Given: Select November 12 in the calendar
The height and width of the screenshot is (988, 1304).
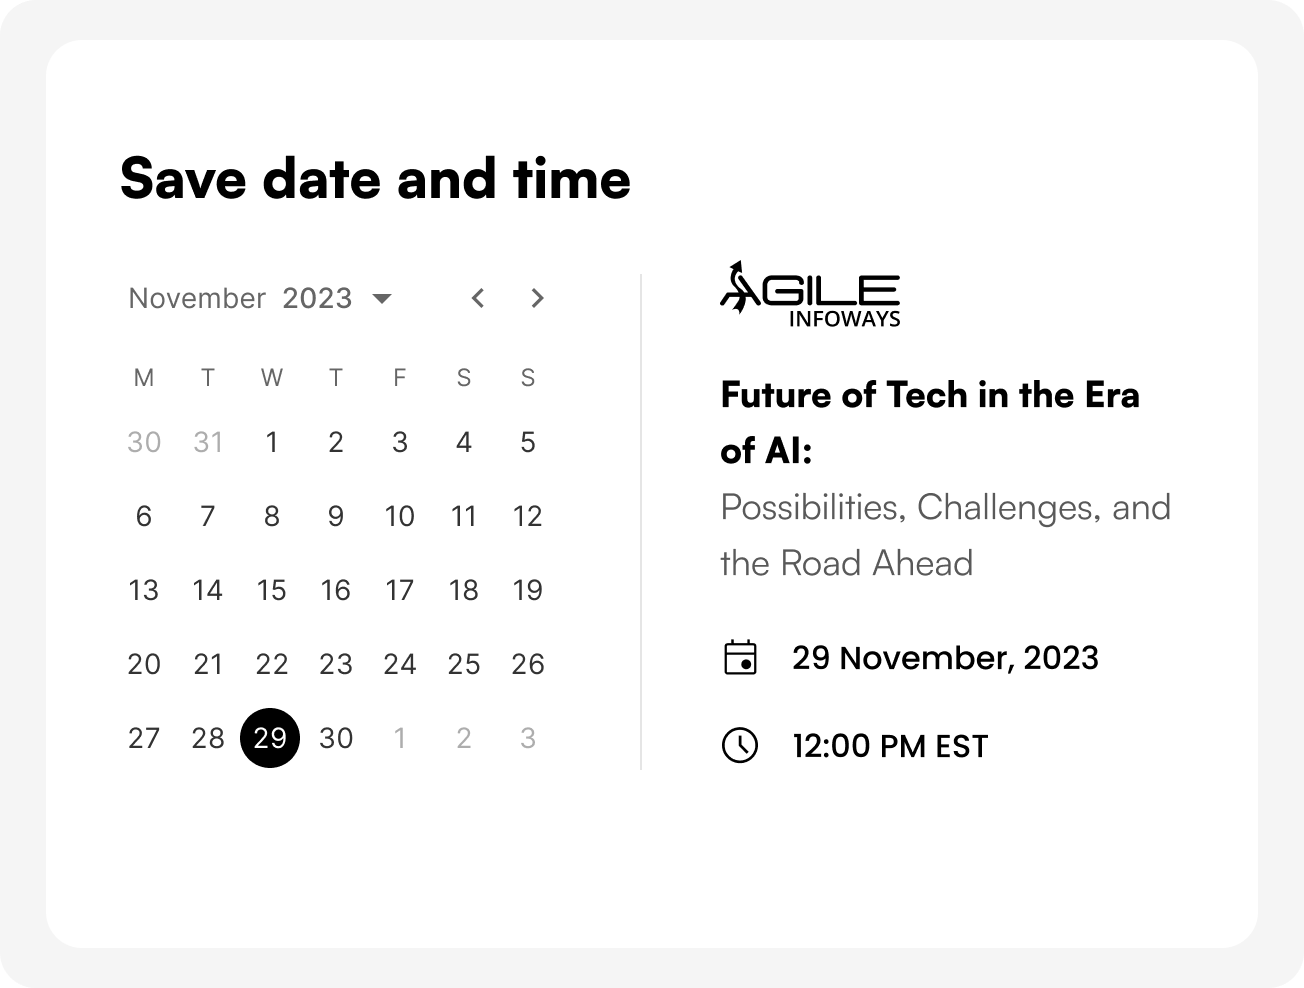Looking at the screenshot, I should pyautogui.click(x=528, y=516).
